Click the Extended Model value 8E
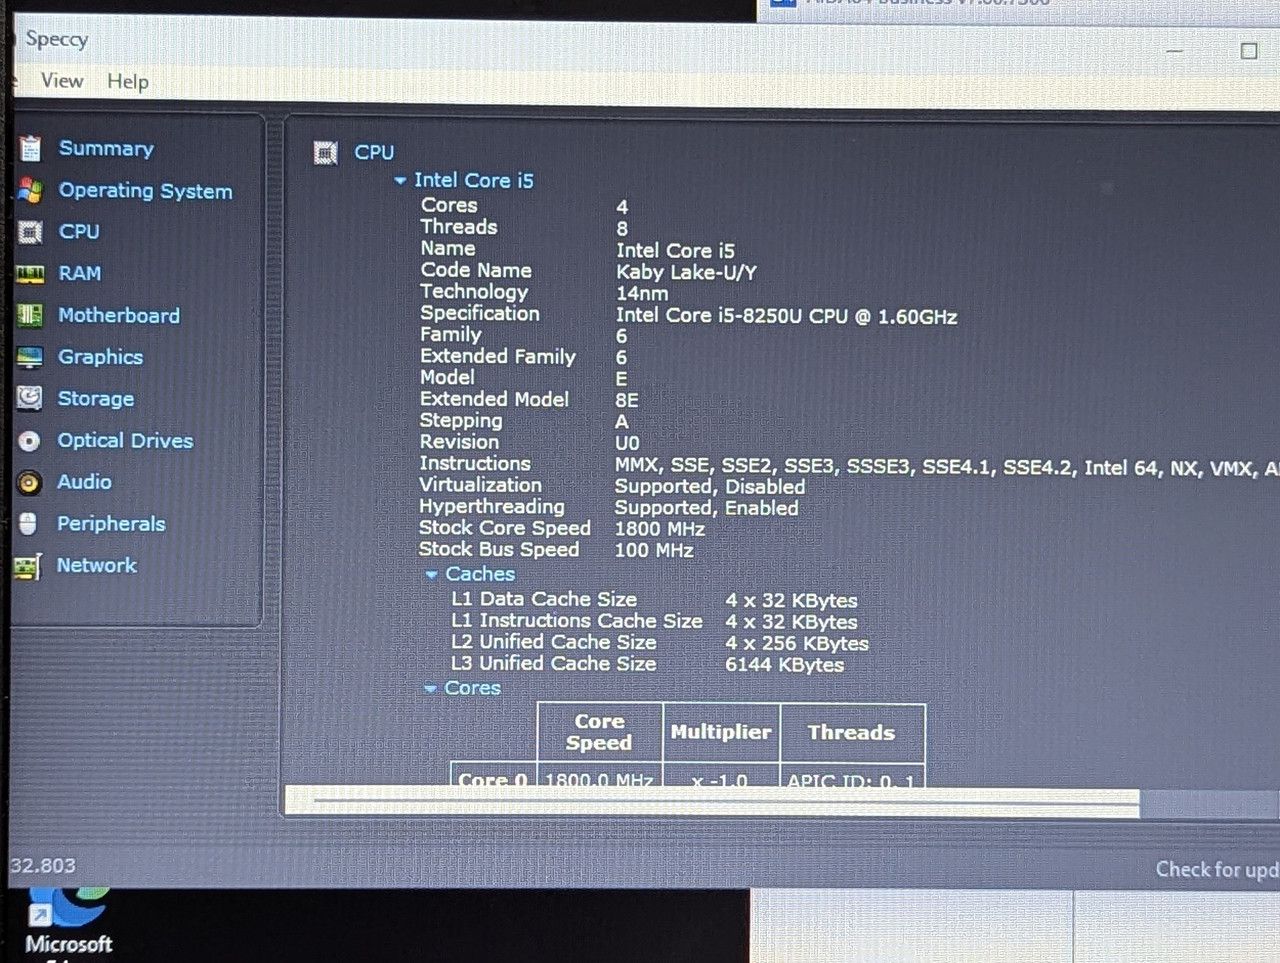This screenshot has width=1280, height=963. tap(627, 400)
